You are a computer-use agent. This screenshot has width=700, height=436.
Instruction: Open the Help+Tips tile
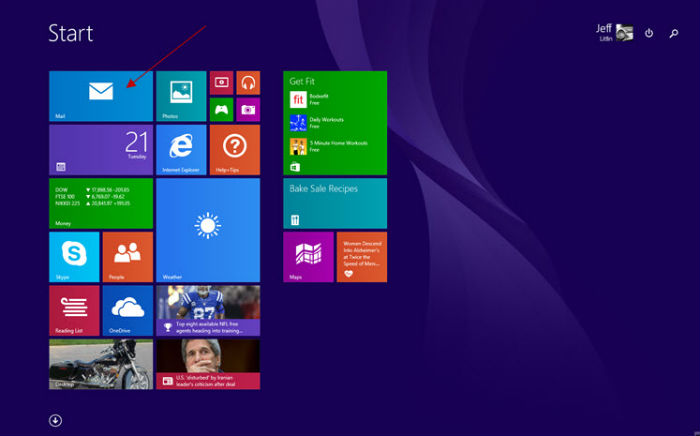coord(235,150)
